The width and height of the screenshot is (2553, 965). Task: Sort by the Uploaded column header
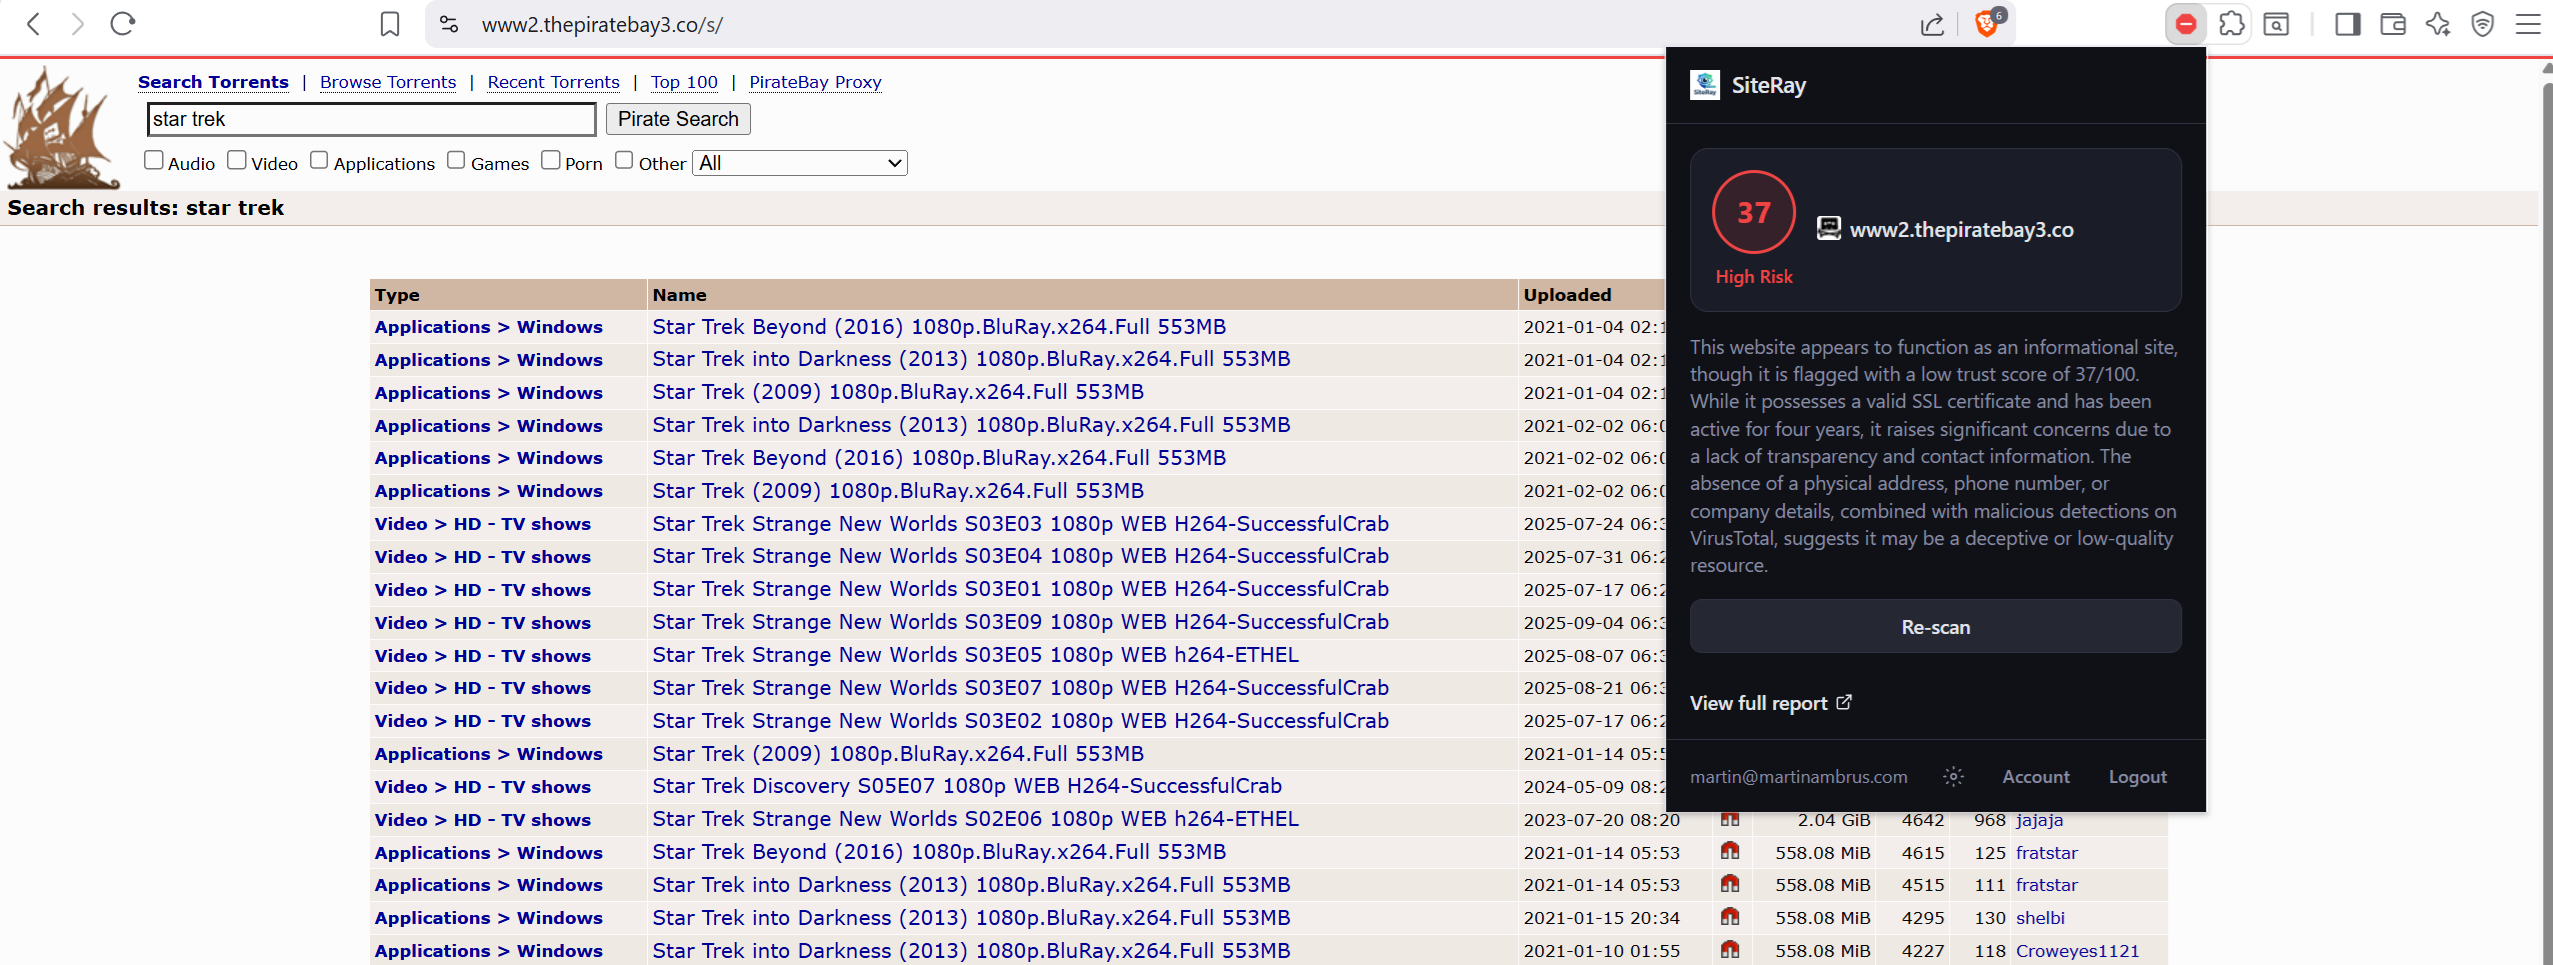click(1567, 295)
